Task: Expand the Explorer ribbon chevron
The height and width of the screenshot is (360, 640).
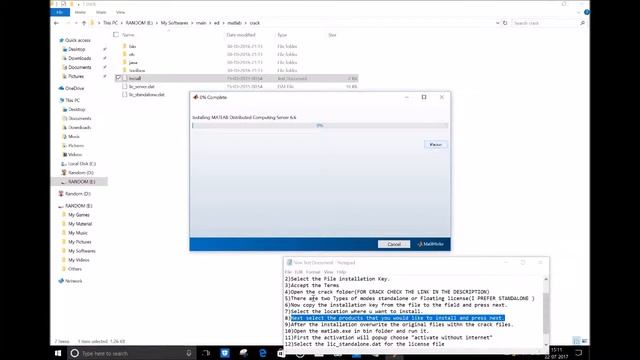Action: coord(579,12)
